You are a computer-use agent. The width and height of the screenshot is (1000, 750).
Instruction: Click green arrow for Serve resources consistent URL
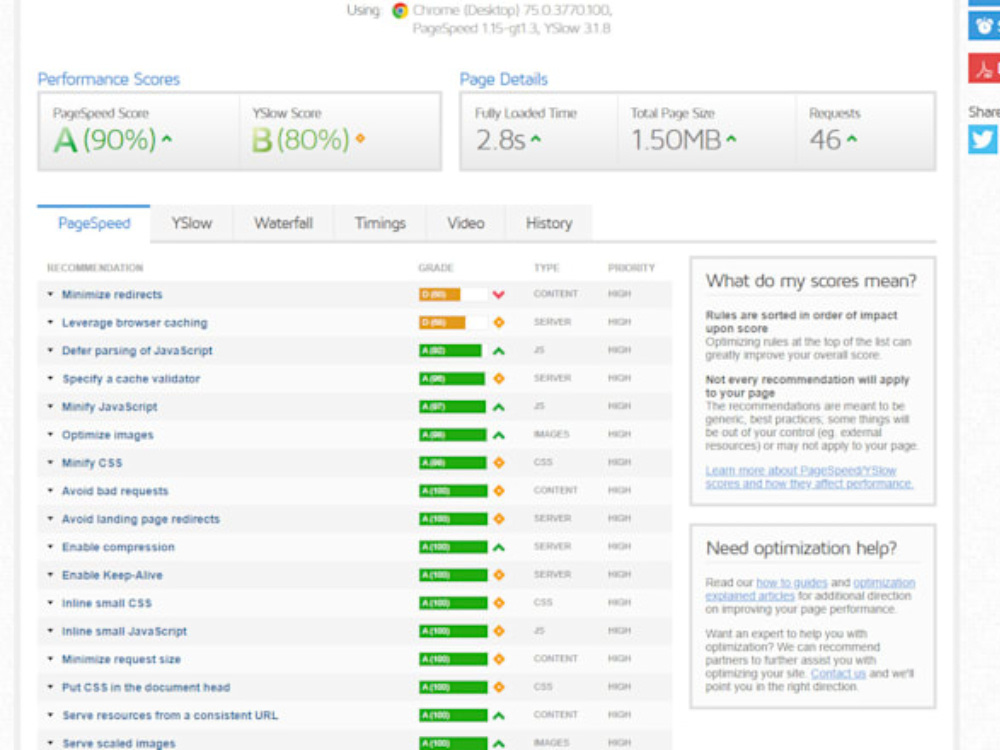(499, 716)
